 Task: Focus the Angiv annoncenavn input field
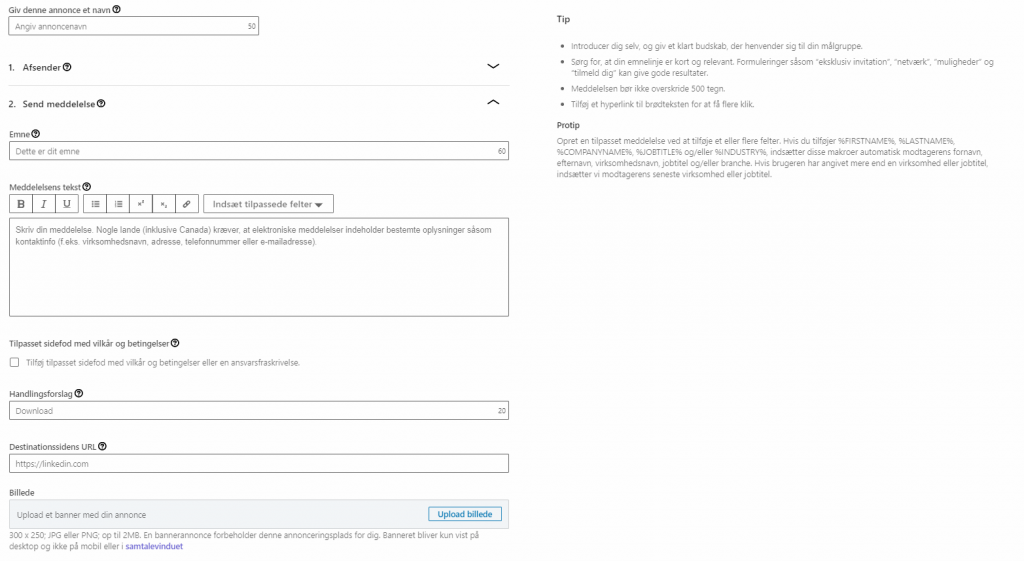click(134, 26)
